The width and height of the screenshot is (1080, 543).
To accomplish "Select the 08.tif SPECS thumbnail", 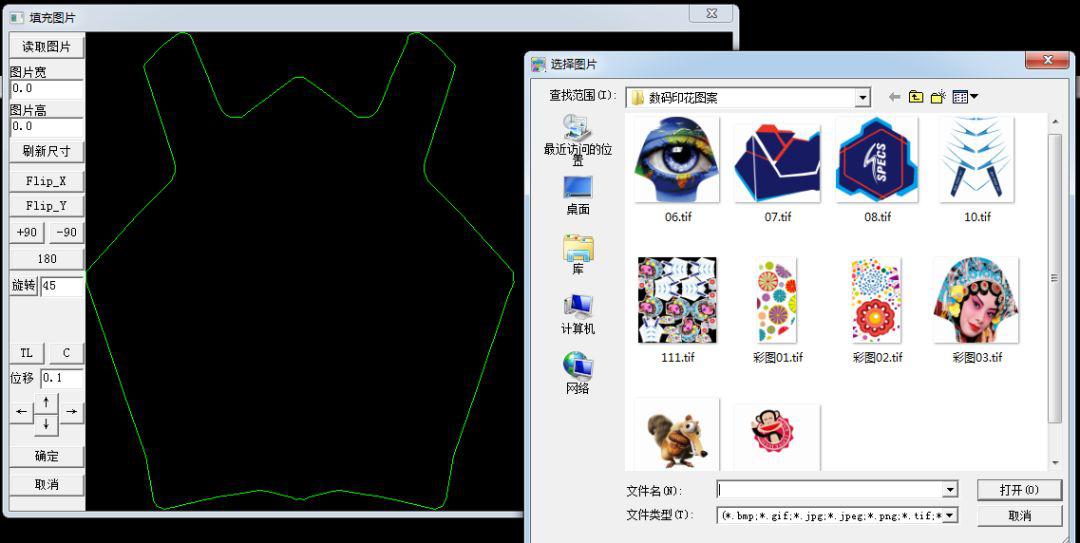I will click(x=876, y=159).
